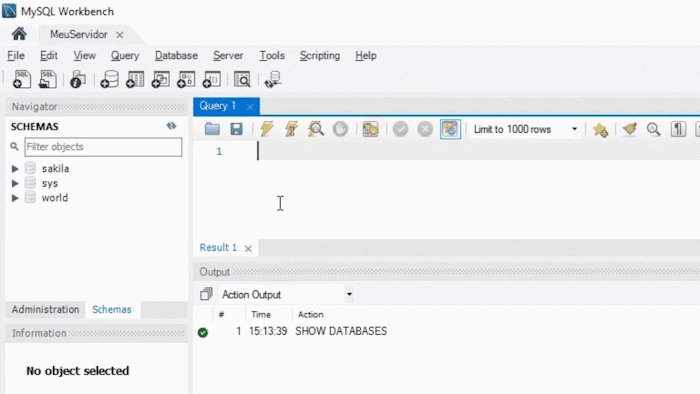Open the Database menu
700x394 pixels.
[x=176, y=56]
